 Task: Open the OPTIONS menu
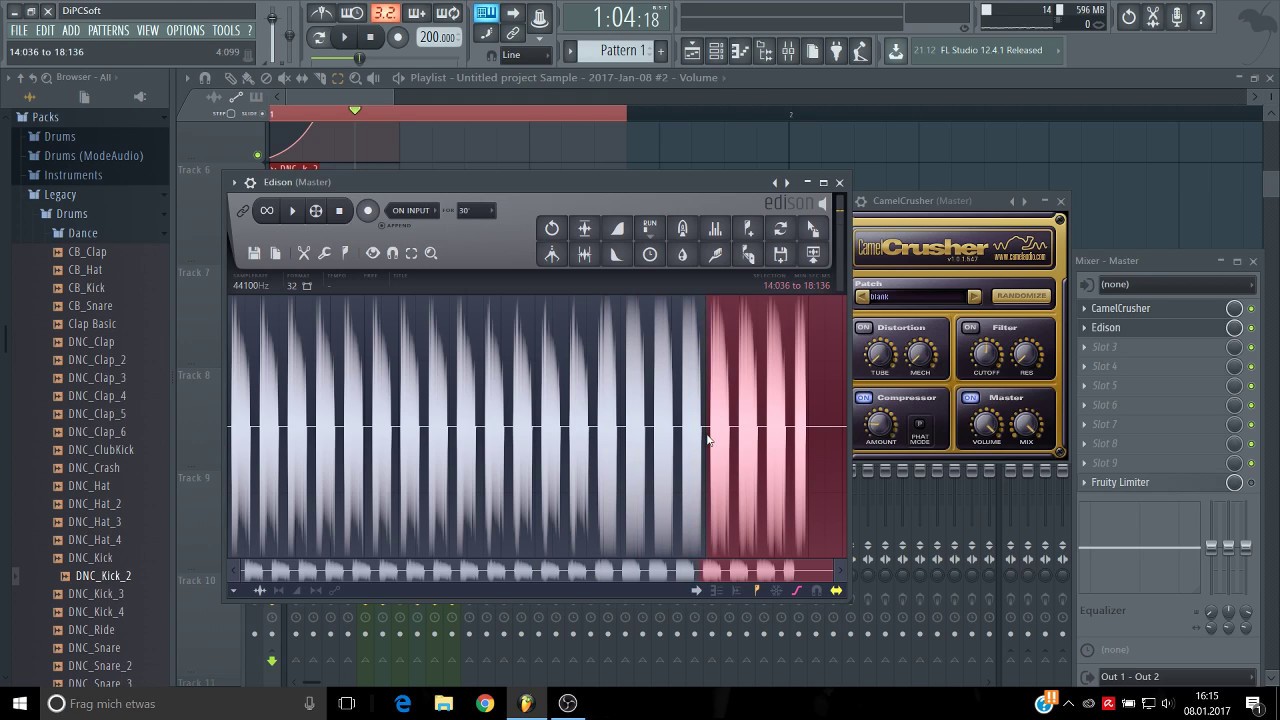[x=185, y=31]
